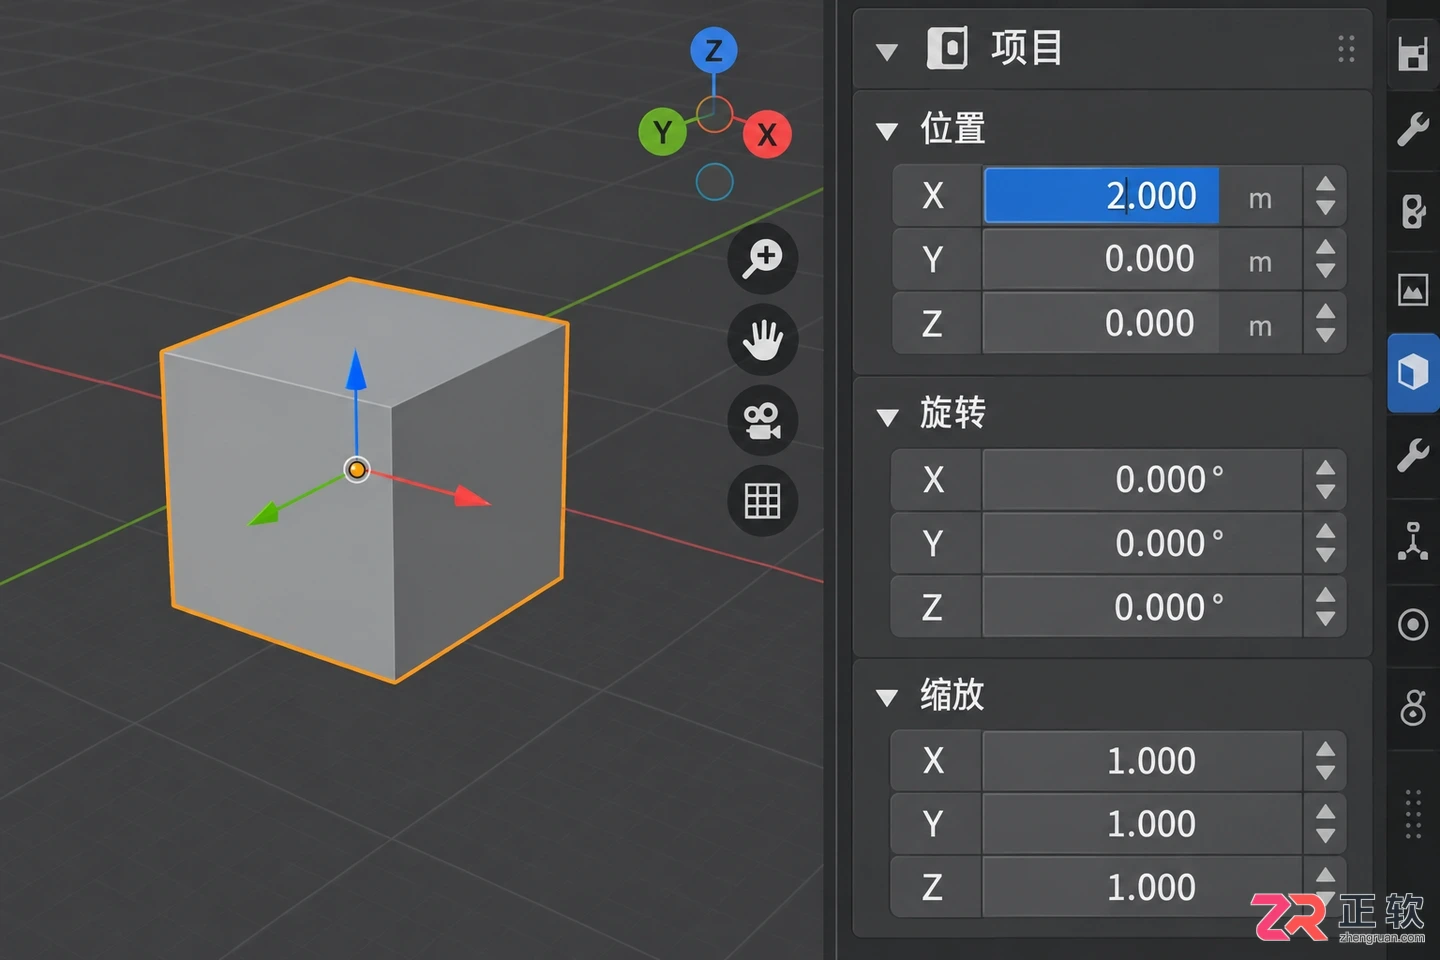Click the highlighted location X field 2.000
The image size is (1440, 960).
click(x=1101, y=195)
